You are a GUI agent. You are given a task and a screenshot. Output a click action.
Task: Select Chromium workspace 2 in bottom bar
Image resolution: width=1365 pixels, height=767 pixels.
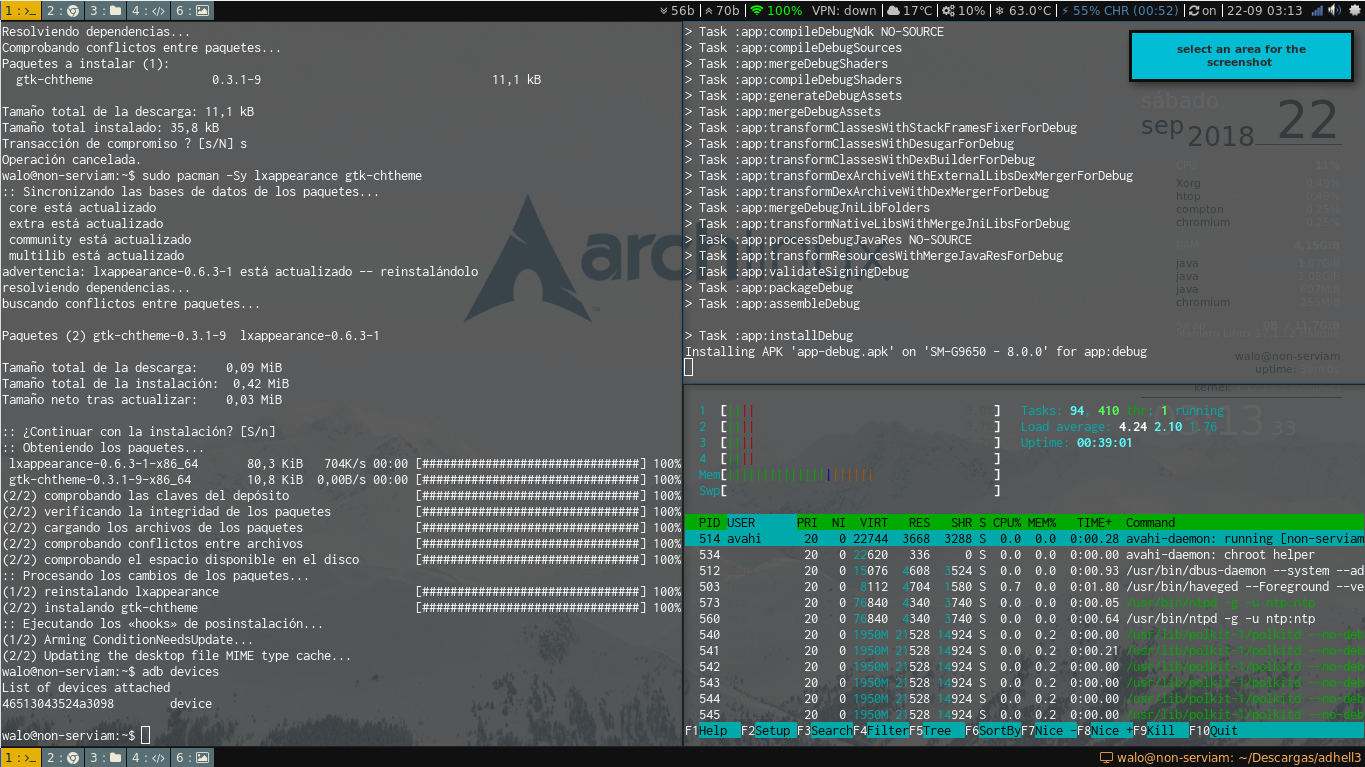[61, 757]
